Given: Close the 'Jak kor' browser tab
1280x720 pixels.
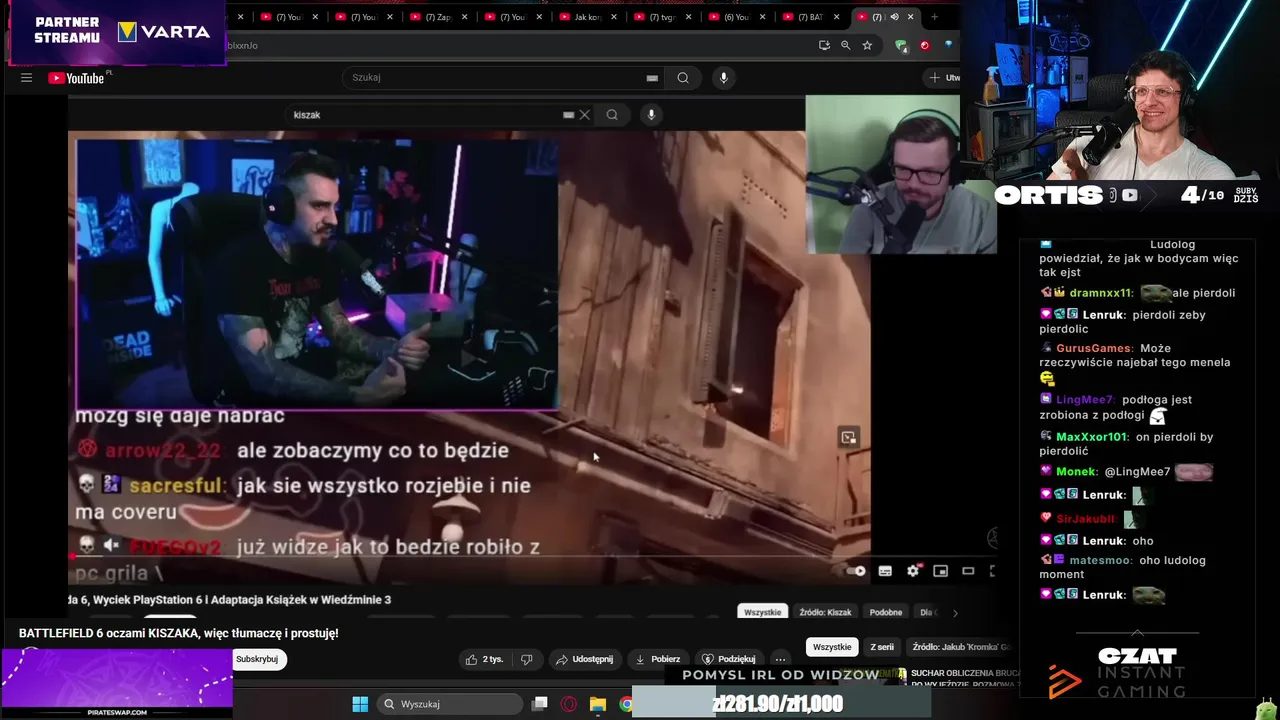Looking at the screenshot, I should (x=614, y=17).
